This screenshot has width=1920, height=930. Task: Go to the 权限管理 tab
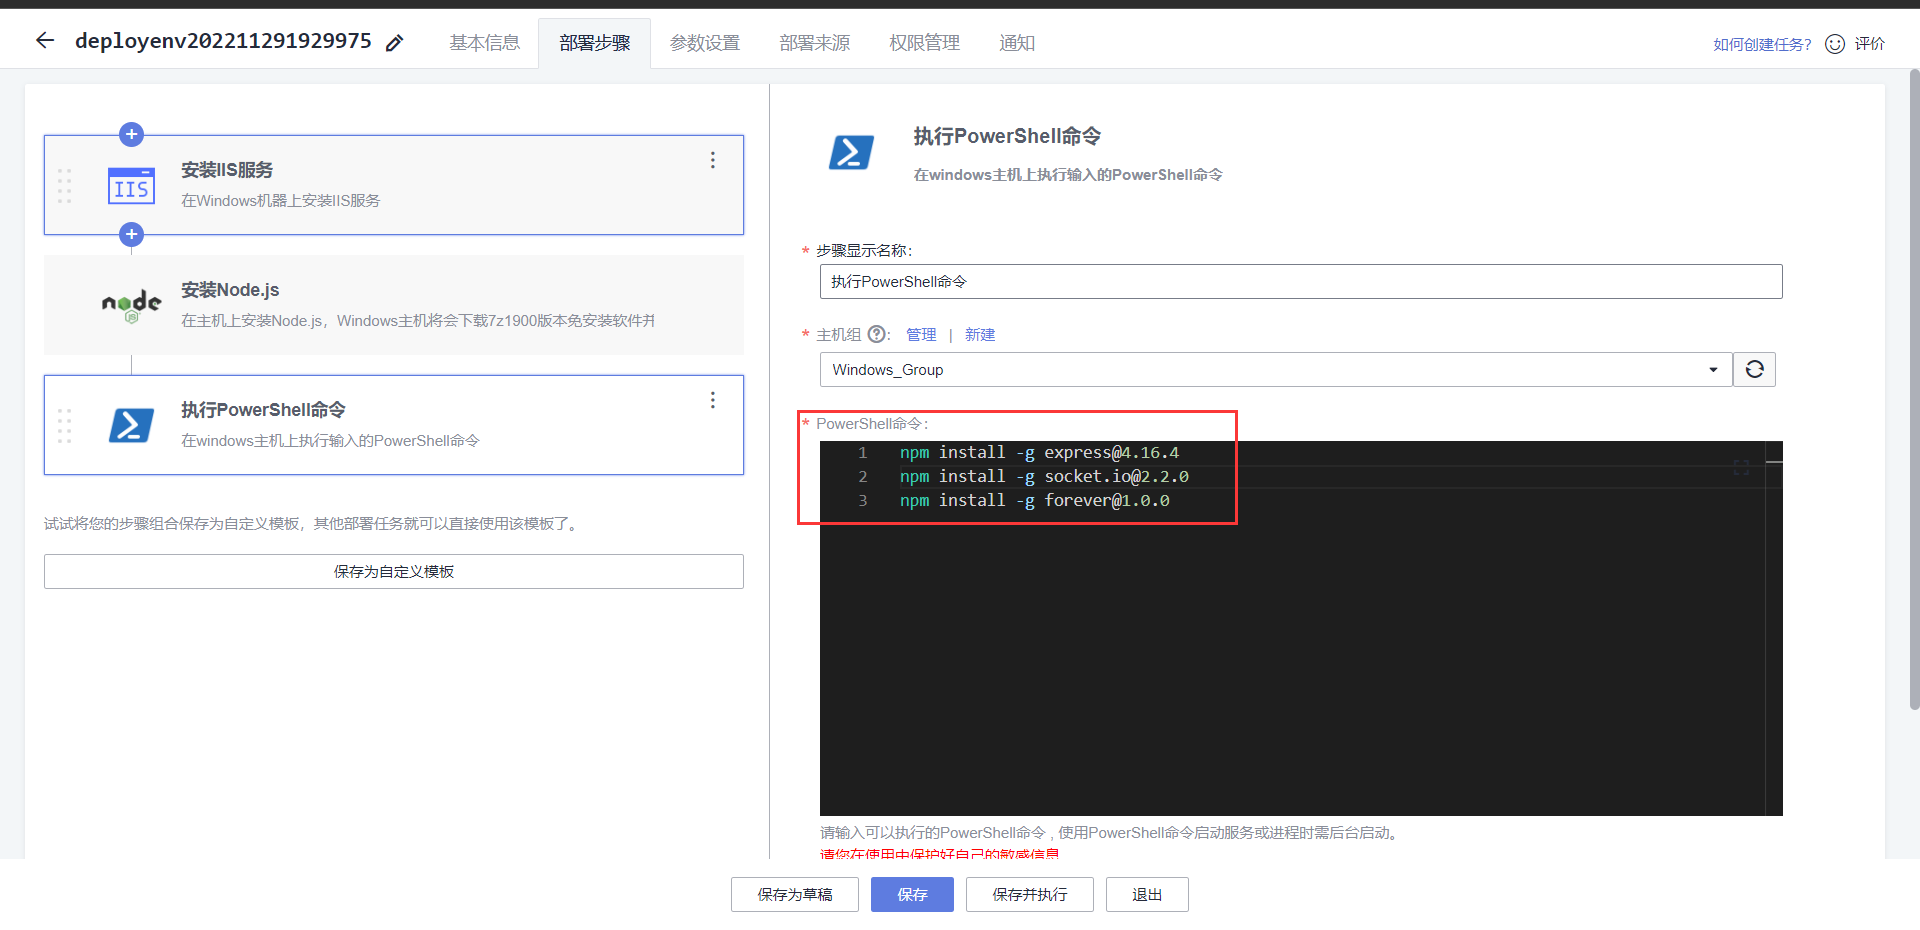(x=925, y=43)
